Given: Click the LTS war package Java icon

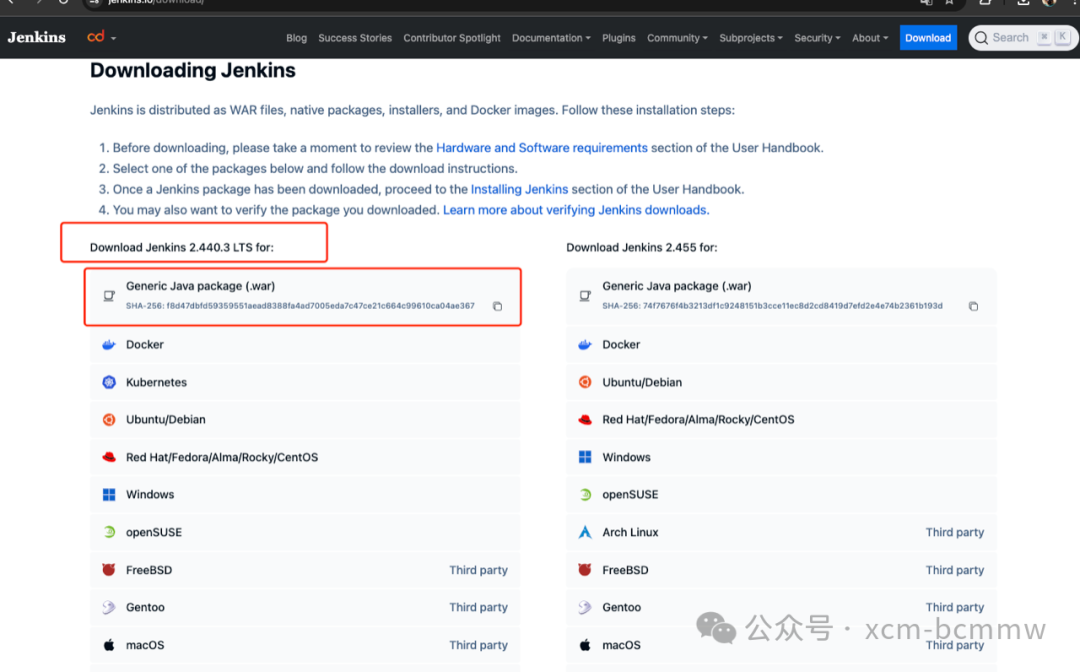Looking at the screenshot, I should [x=109, y=295].
